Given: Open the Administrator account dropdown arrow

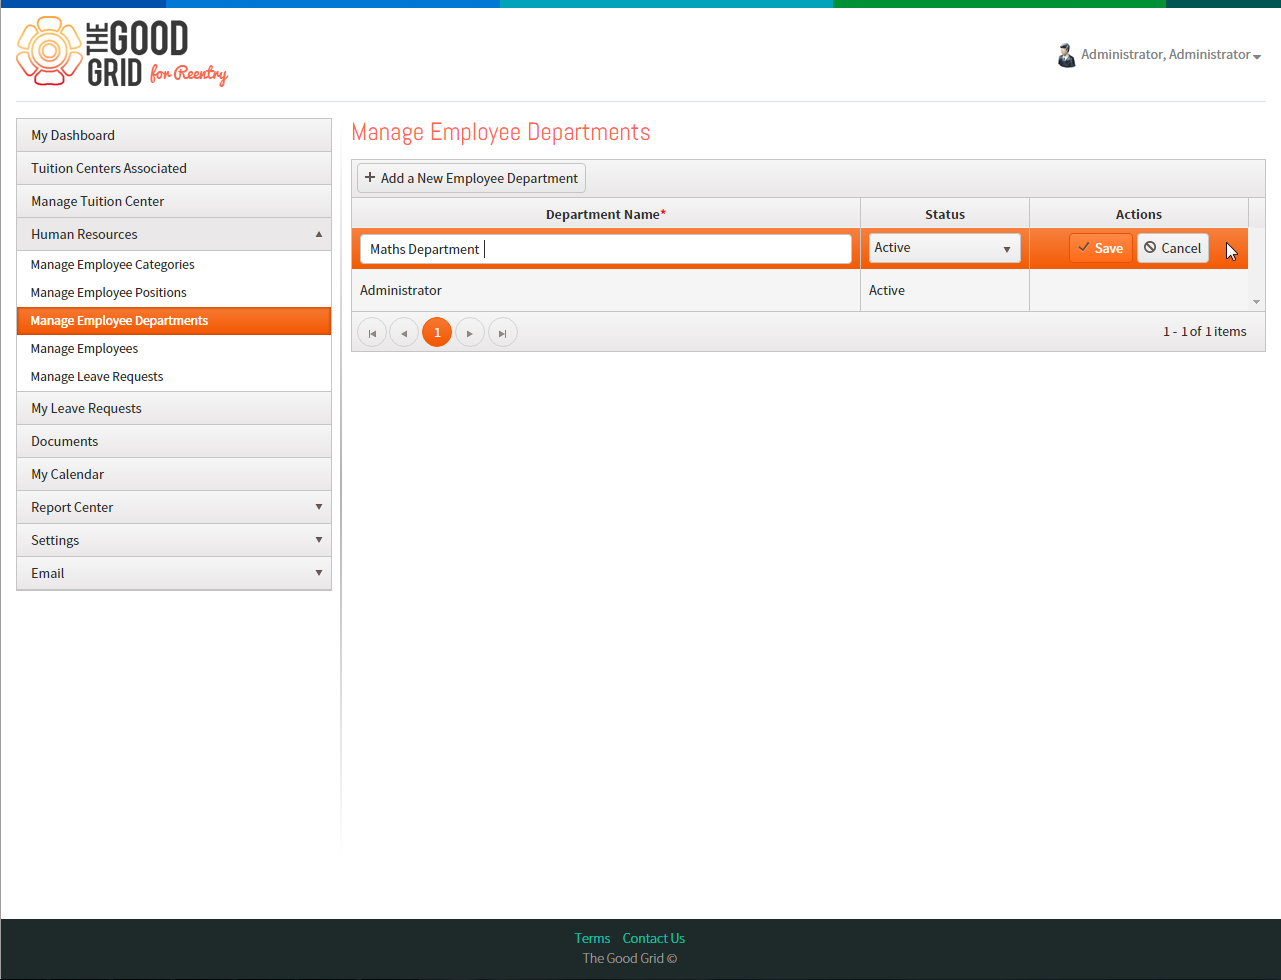Looking at the screenshot, I should (1257, 57).
